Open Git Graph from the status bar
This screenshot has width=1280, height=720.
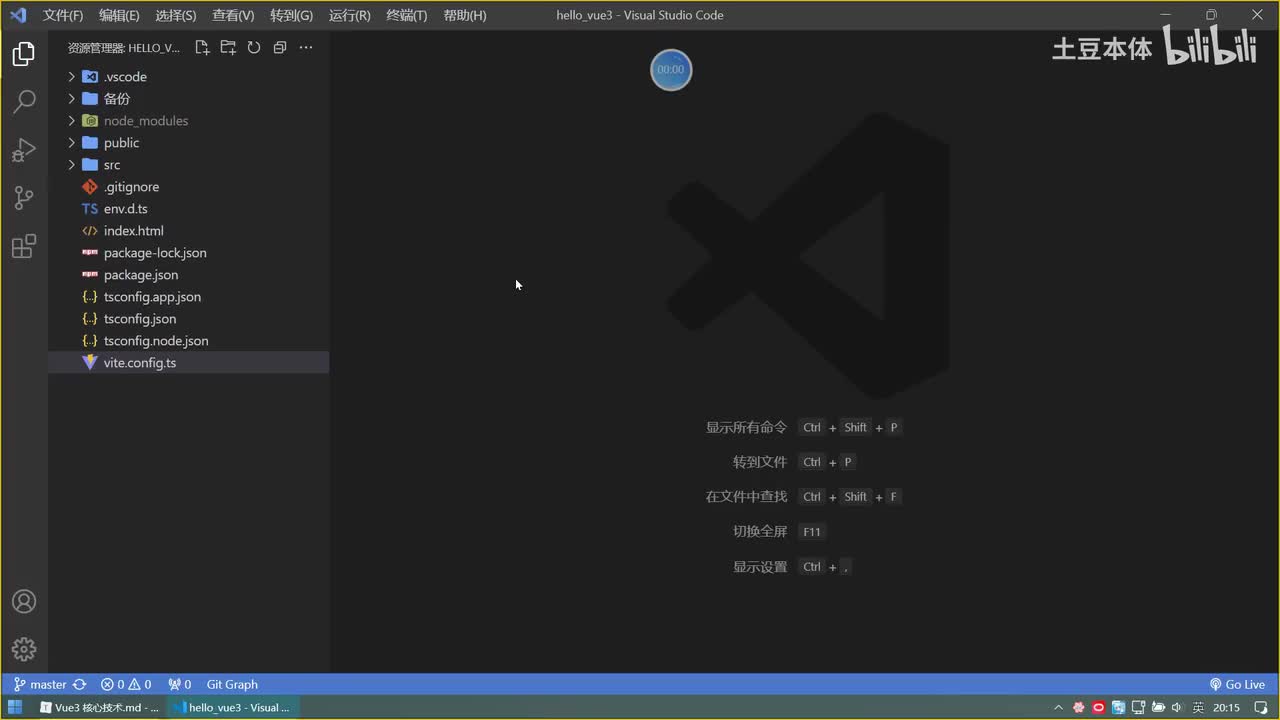232,685
